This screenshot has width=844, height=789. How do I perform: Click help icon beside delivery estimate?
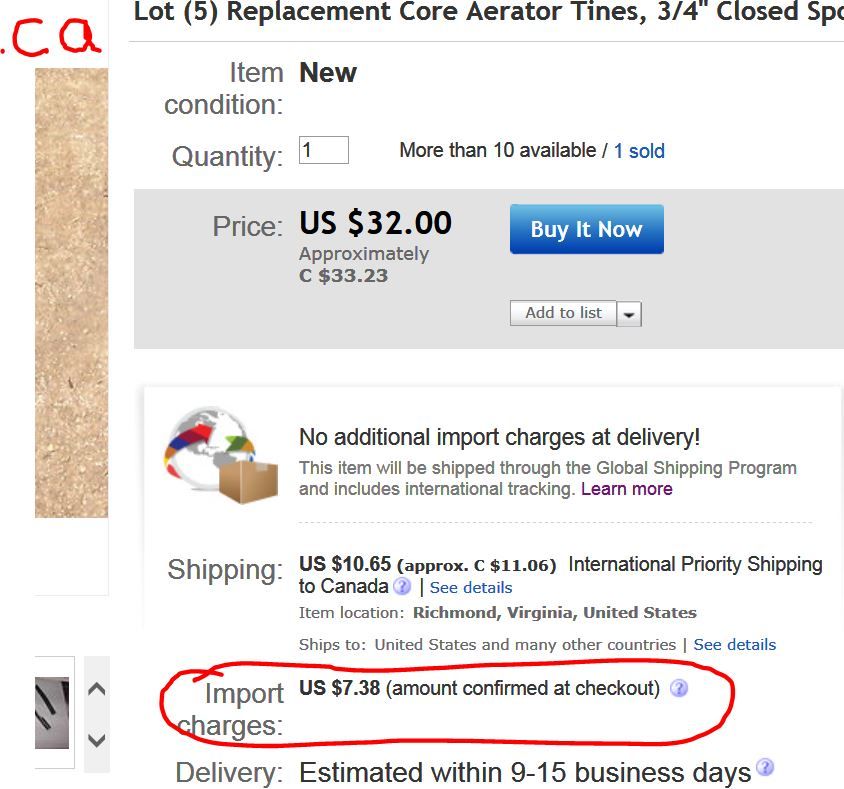[765, 767]
